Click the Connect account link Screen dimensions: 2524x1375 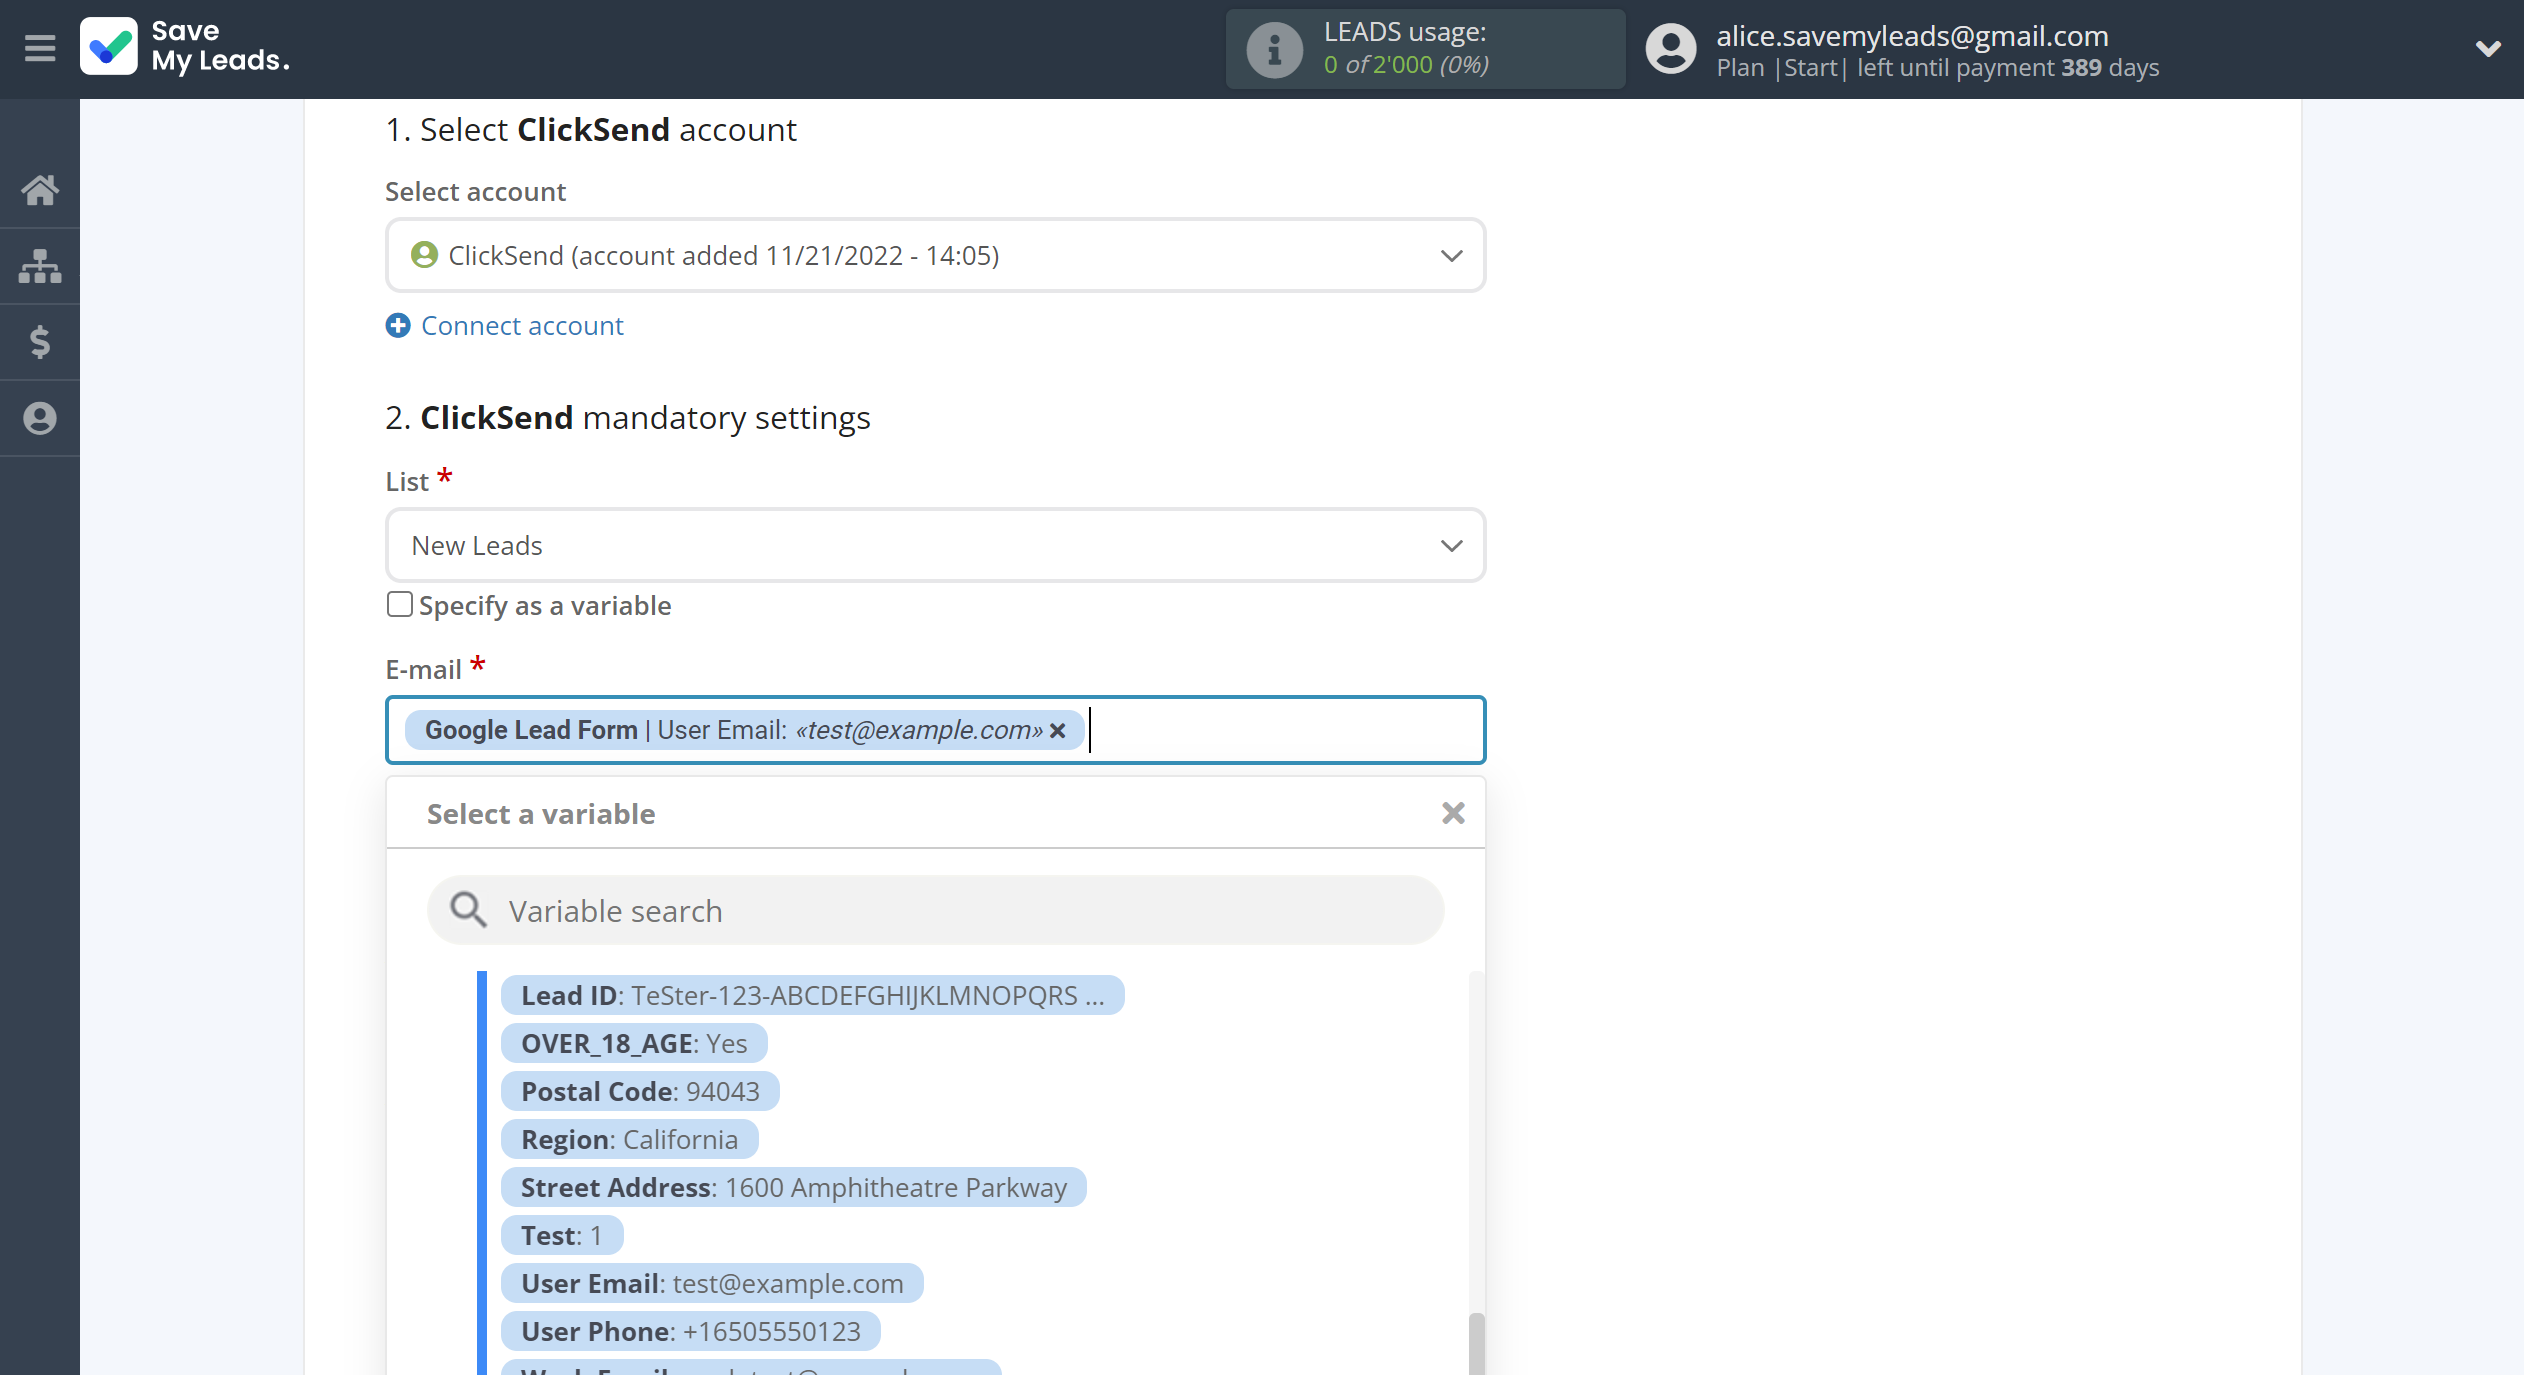(522, 325)
